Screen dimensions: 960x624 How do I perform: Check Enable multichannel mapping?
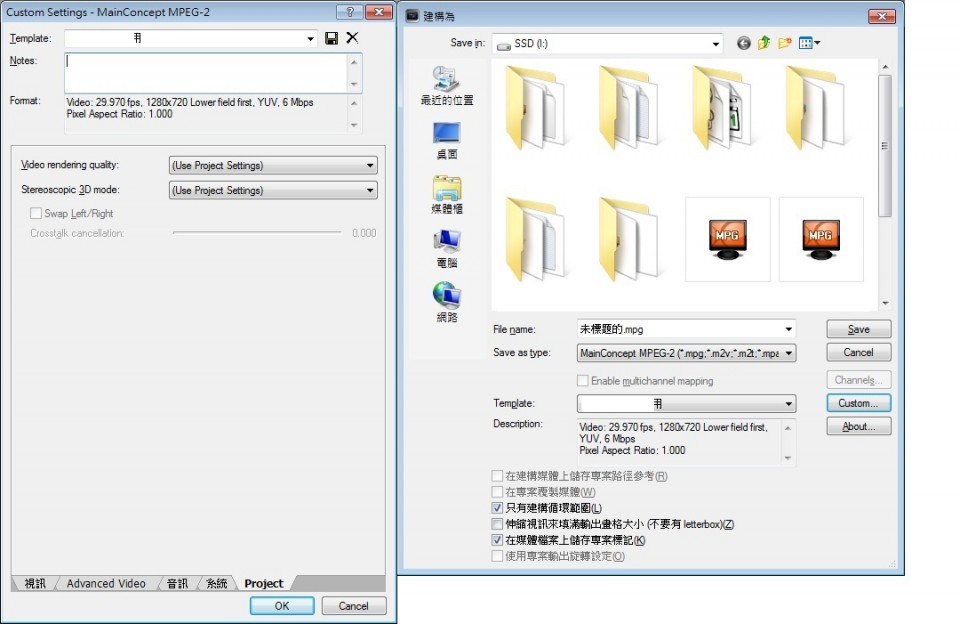point(583,380)
